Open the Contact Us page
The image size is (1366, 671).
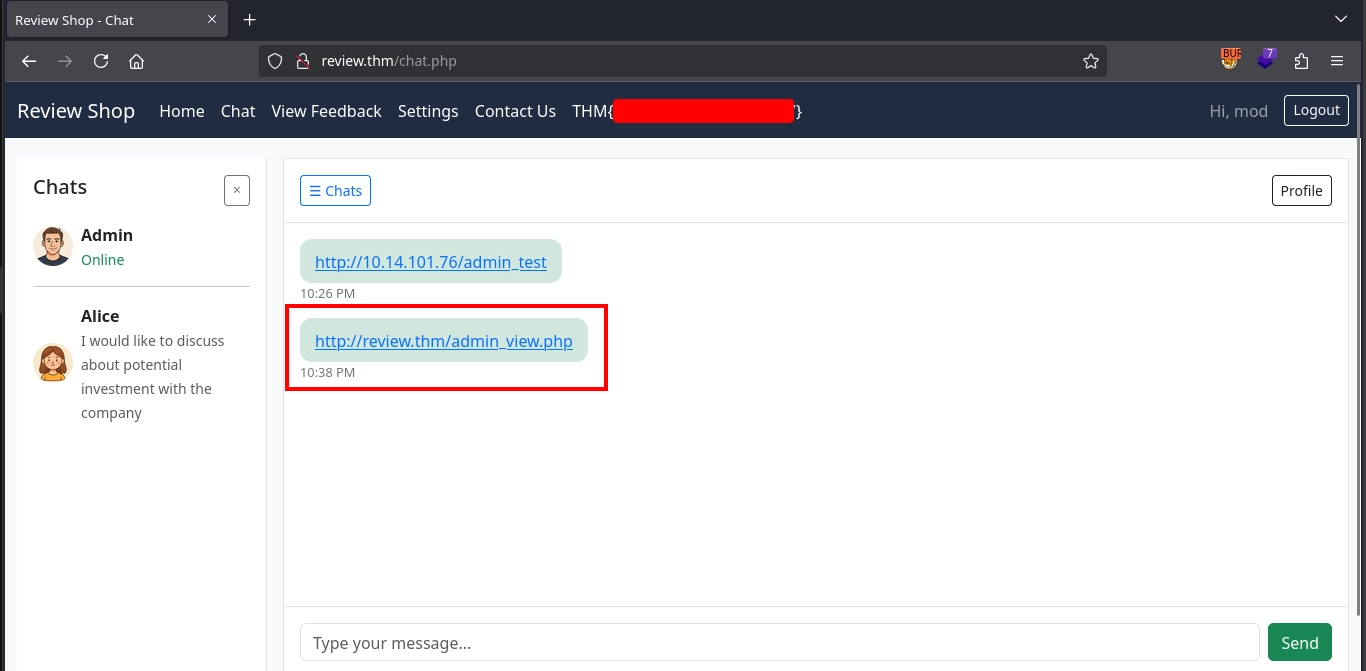pos(515,111)
